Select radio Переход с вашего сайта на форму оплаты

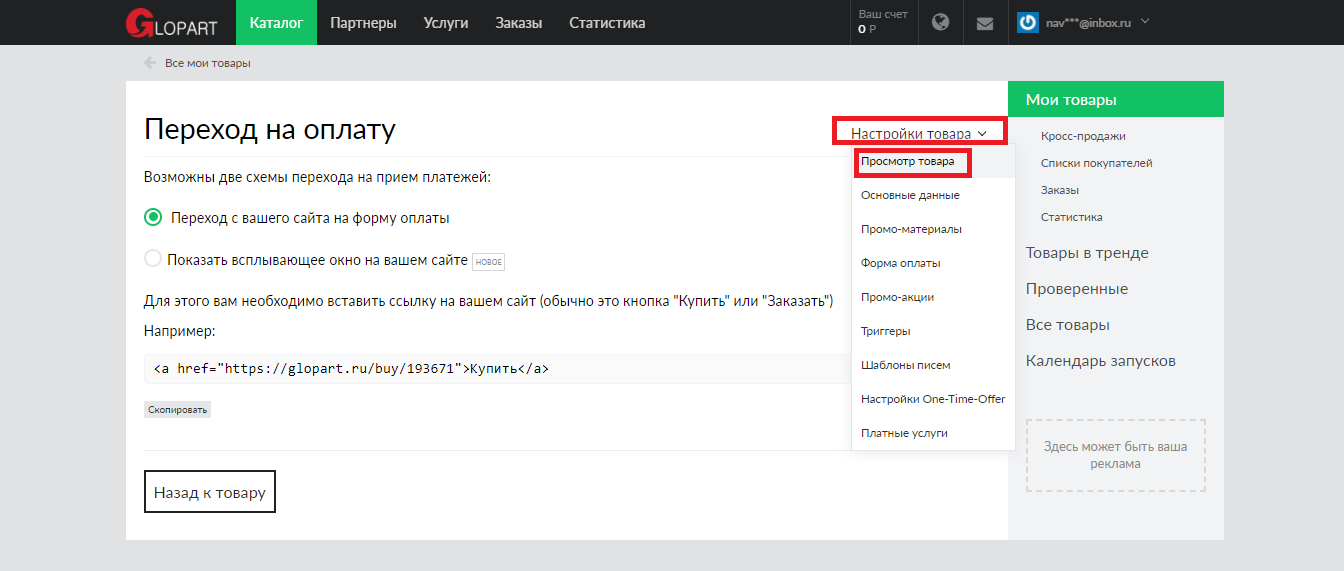(153, 217)
